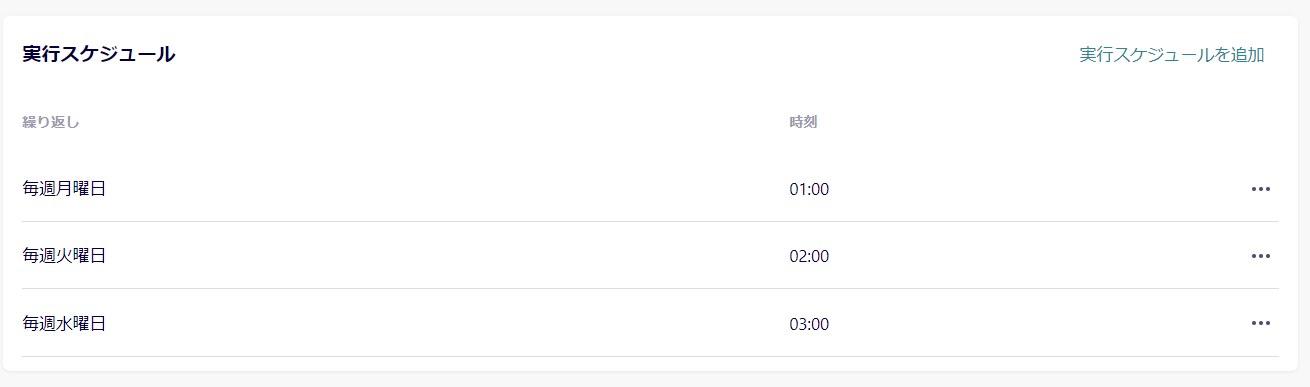Viewport: 1310px width, 387px height.
Task: Select the 毎週水曜日 repeat label
Action: [64, 323]
